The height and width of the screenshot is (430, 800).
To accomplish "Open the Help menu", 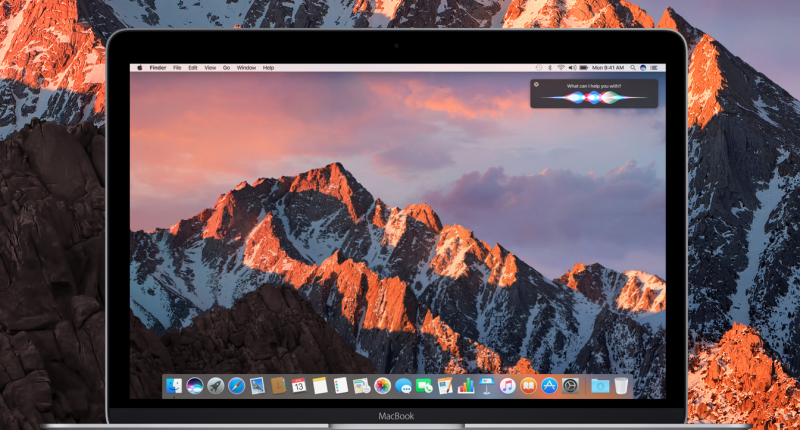I will point(268,67).
